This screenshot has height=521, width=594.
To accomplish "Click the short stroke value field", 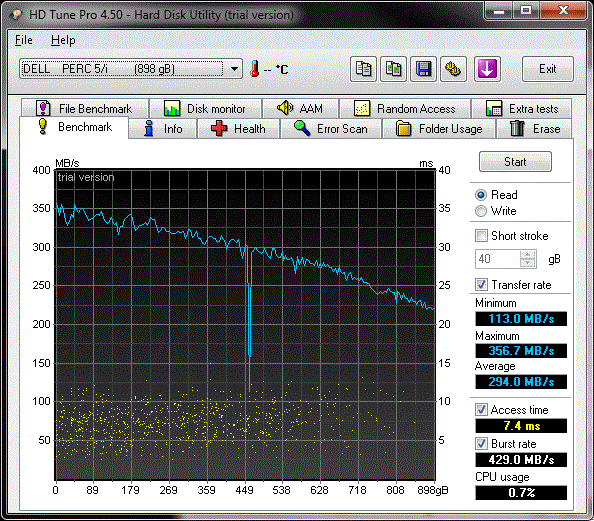I will pyautogui.click(x=498, y=259).
